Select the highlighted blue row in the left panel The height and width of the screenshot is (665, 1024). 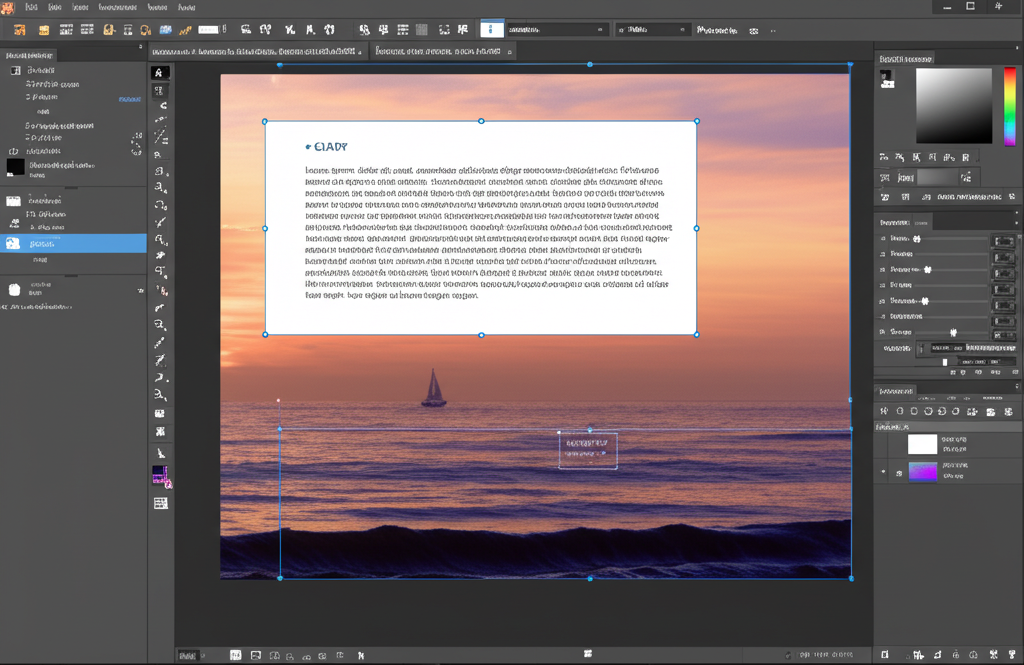click(73, 243)
